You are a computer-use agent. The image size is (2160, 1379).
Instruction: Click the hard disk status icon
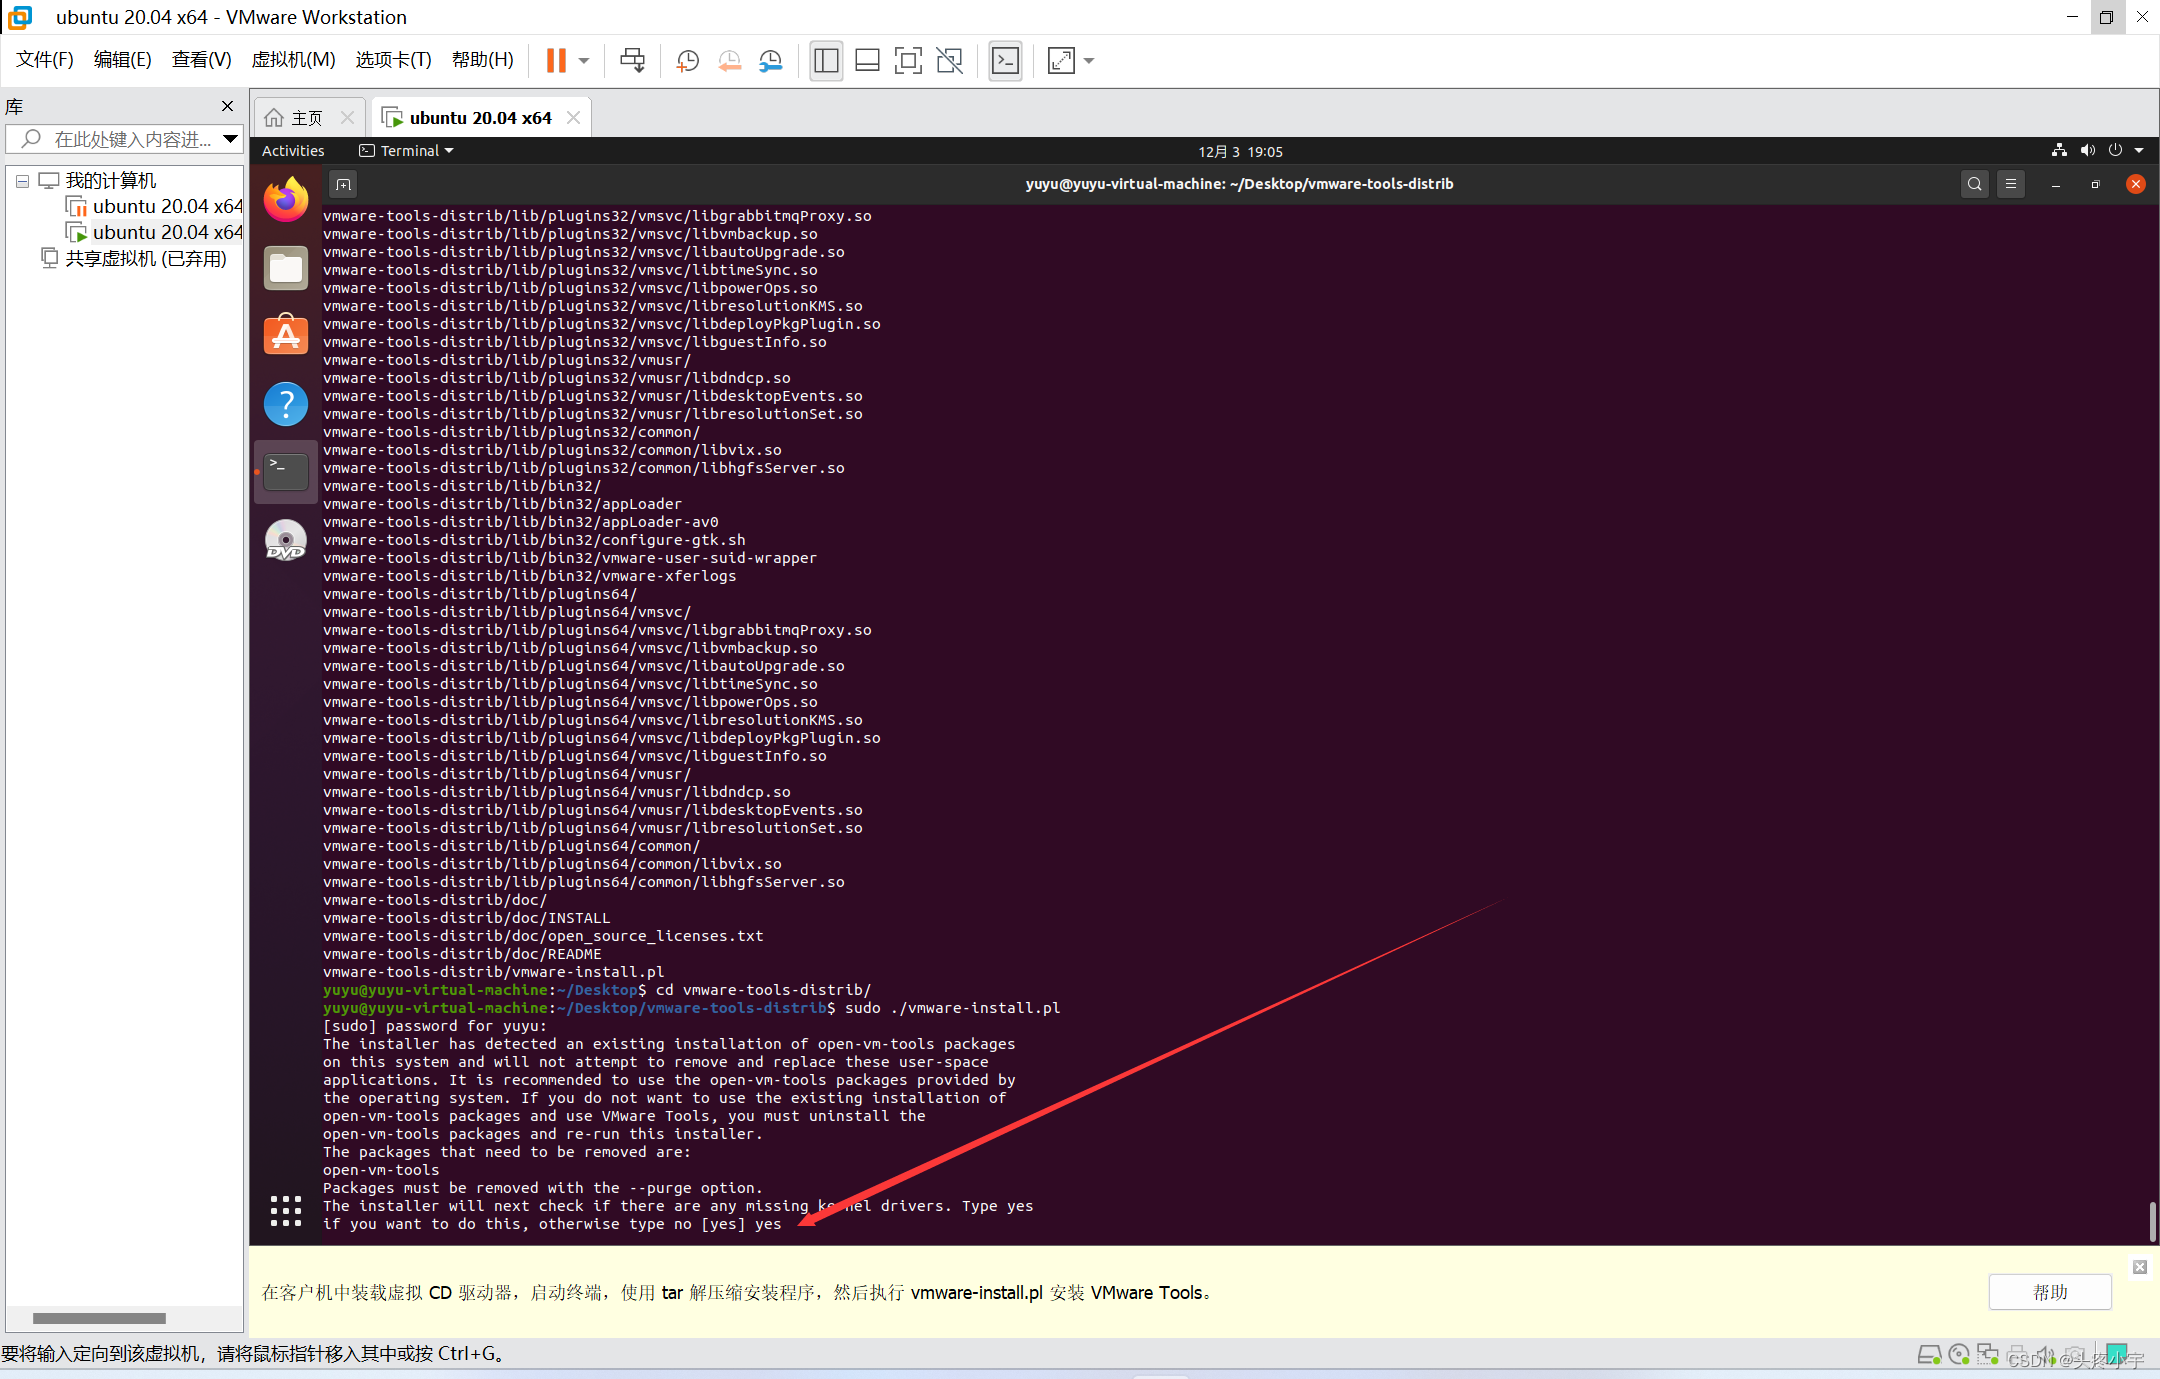pyautogui.click(x=1929, y=1355)
